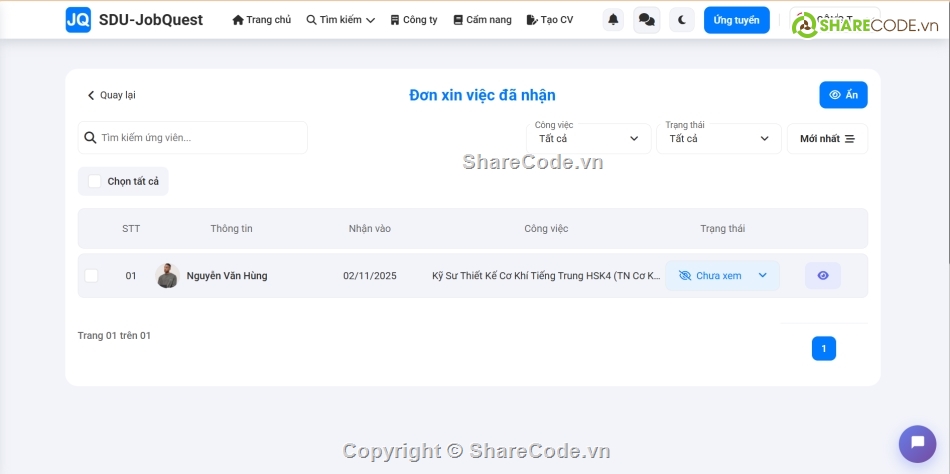Screen dimensions: 950x474
Task: Click Nguyễn Văn Hùng's avatar
Action: [167, 276]
